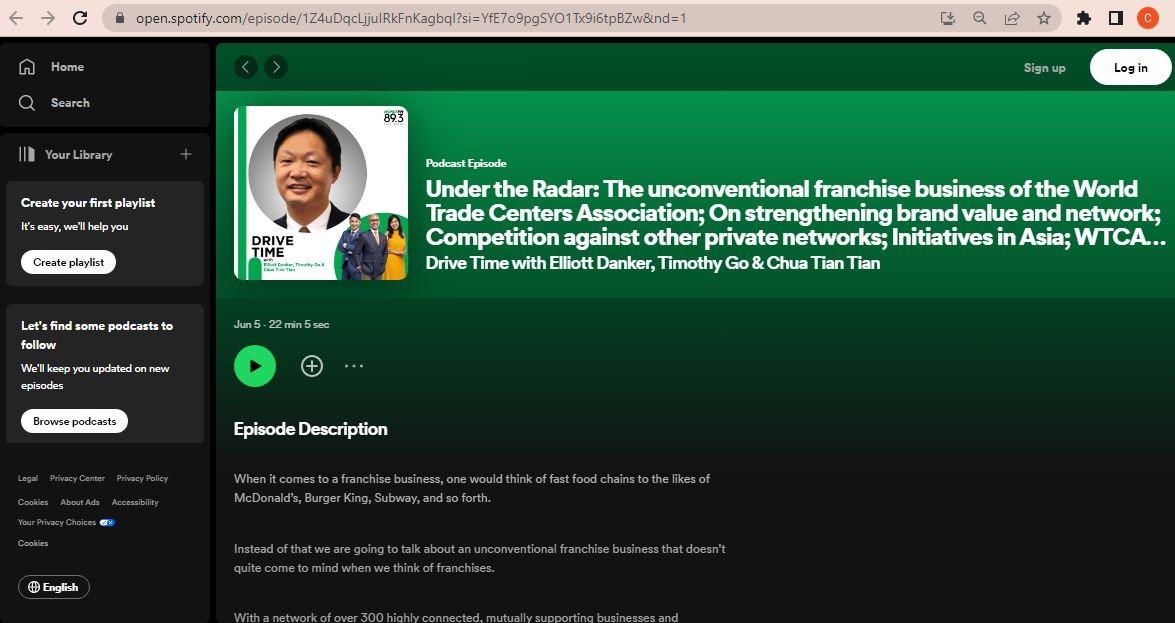Click the 'Jun 5 · 22 min 5 sec' text
Image resolution: width=1175 pixels, height=623 pixels.
point(282,325)
